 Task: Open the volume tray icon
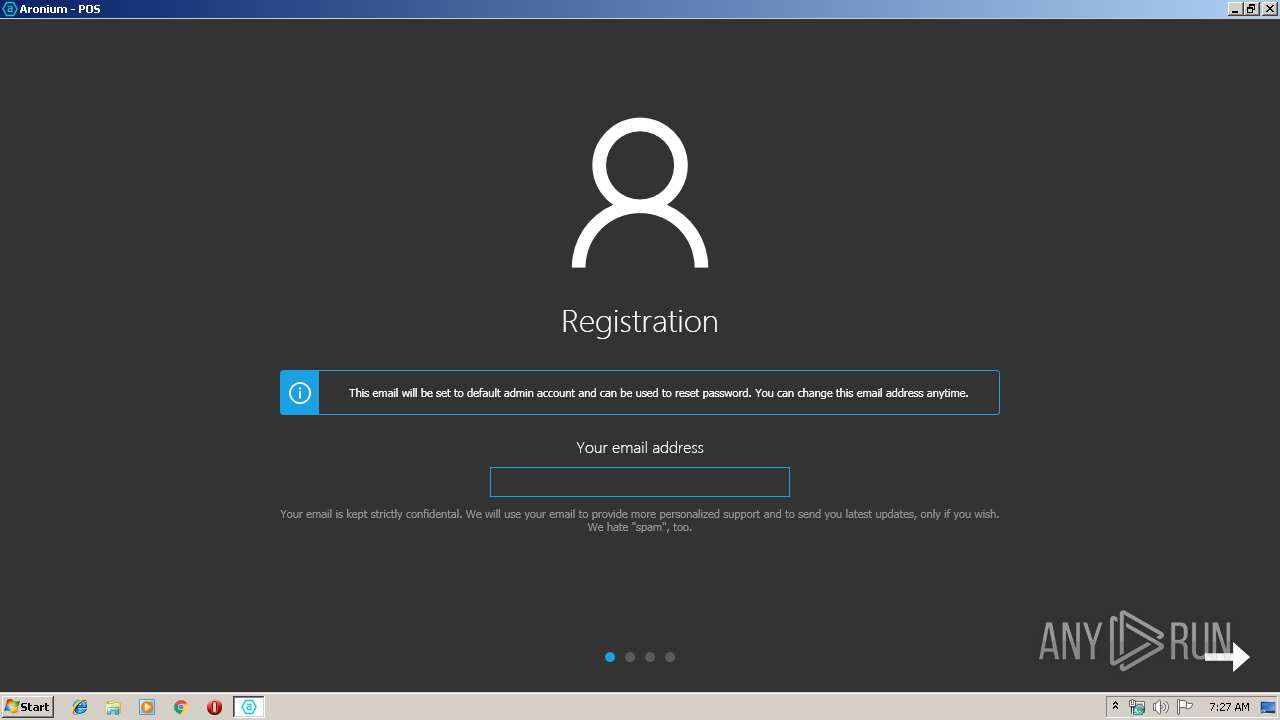tap(1160, 707)
